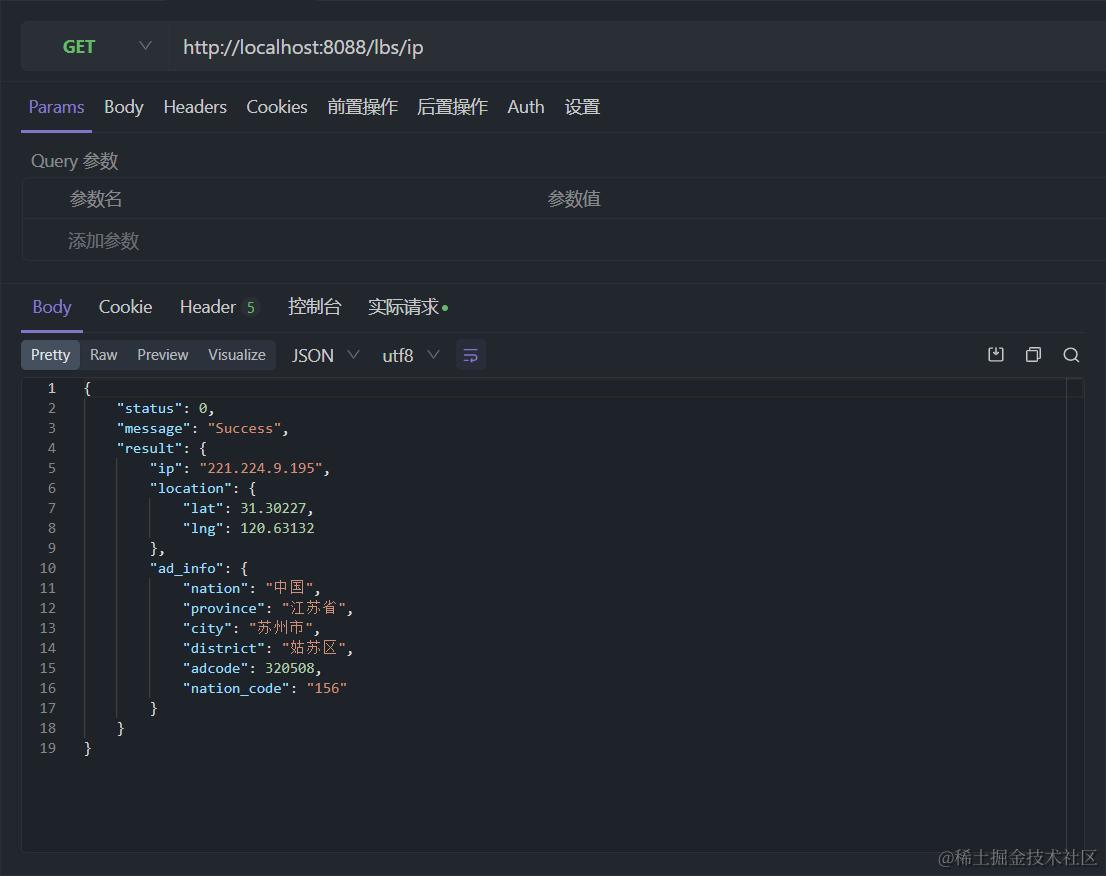1106x876 pixels.
Task: Click the "location" JSON key line
Action: (x=202, y=488)
